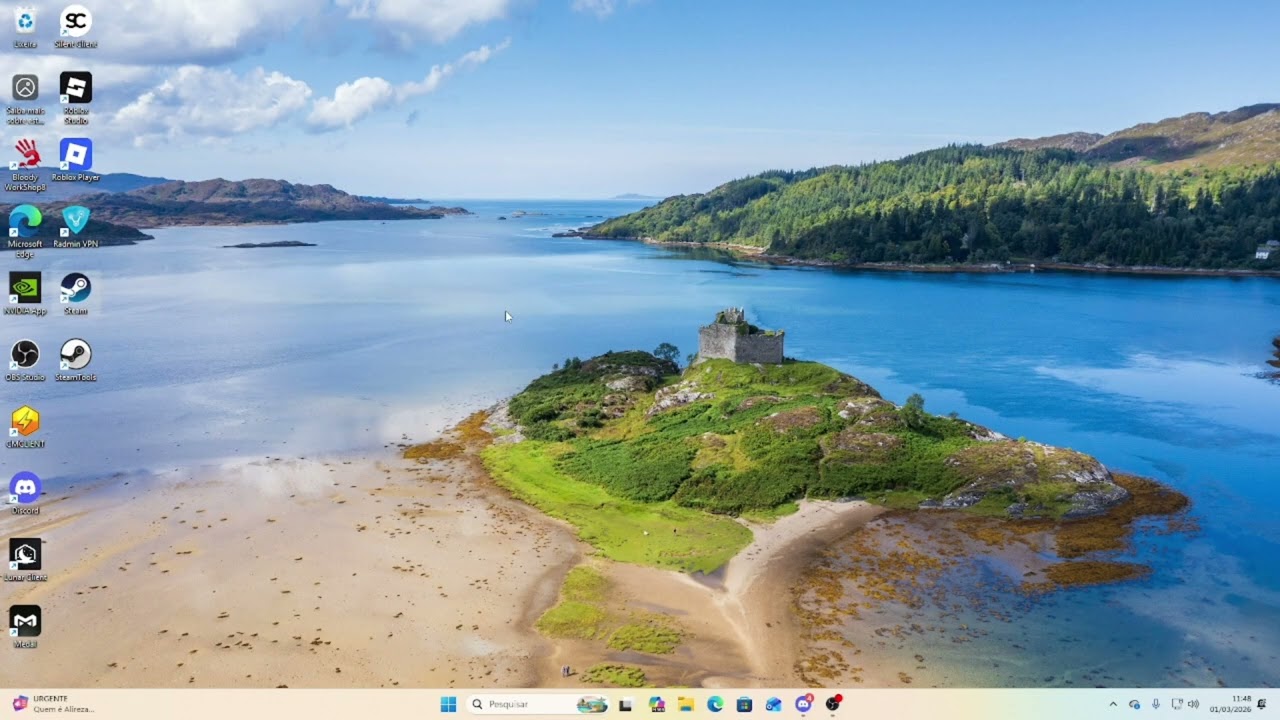The height and width of the screenshot is (720, 1280).
Task: Open the clock and date showing 11:48
Action: coord(1231,704)
